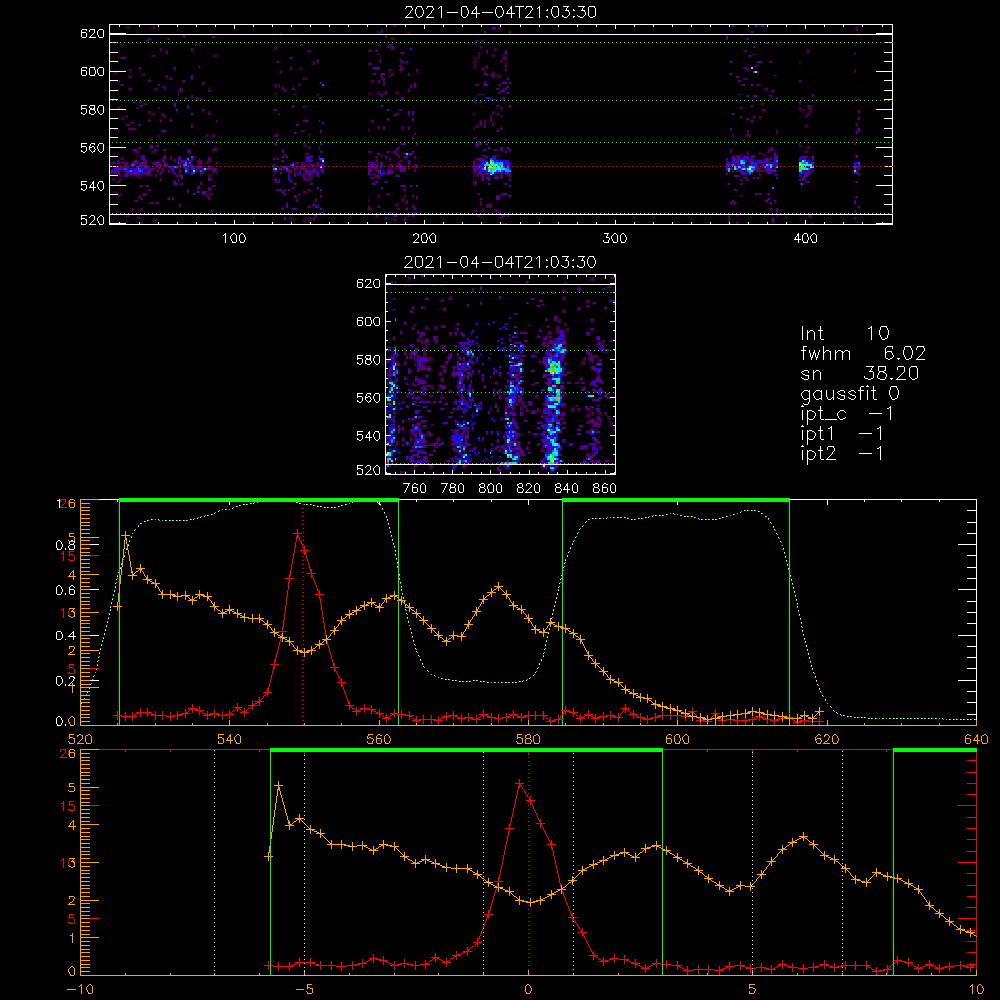Screen dimensions: 1000x1000
Task: Select the "sn 38.20" readout line
Action: [x=860, y=373]
